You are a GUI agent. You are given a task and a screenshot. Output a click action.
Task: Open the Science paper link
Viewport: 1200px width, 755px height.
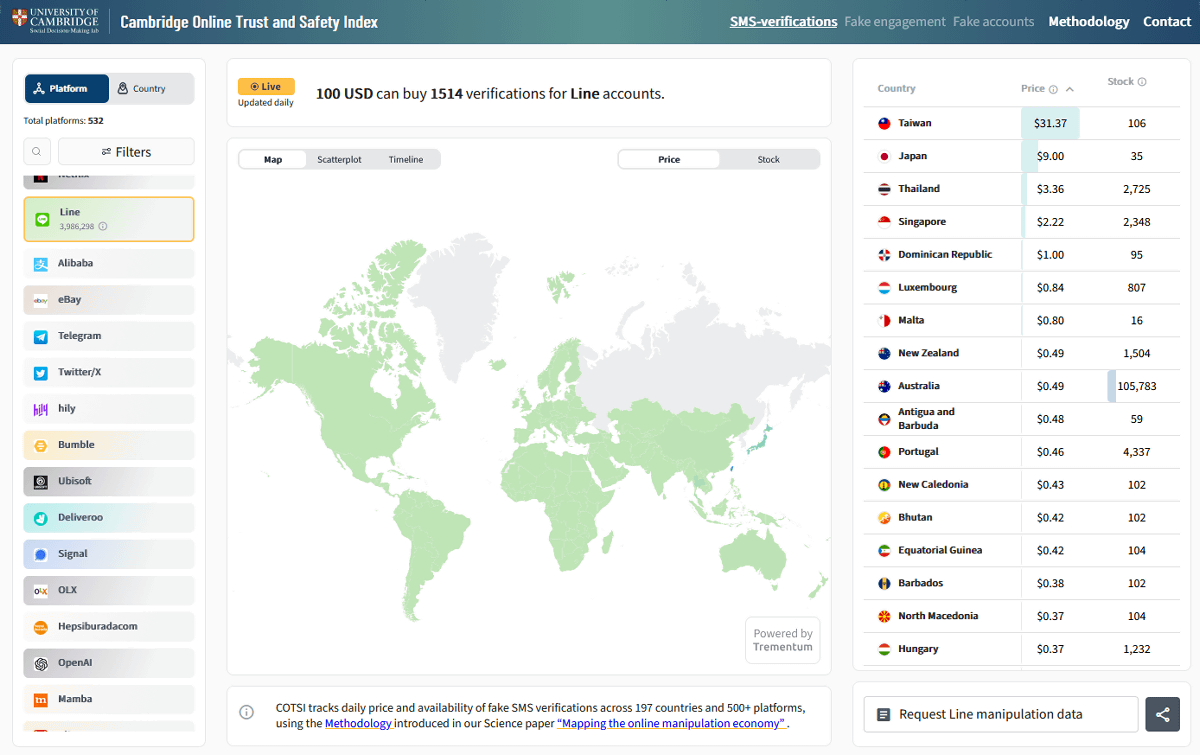click(x=670, y=724)
